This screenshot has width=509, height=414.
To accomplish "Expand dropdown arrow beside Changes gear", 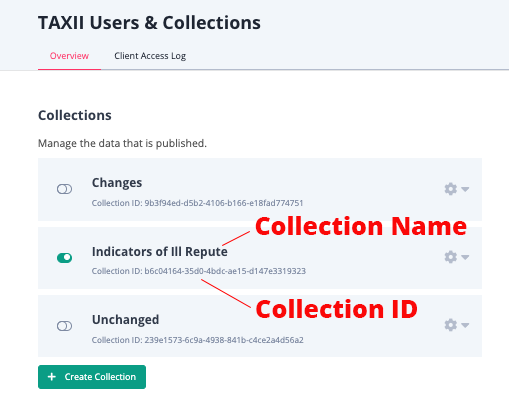I will click(x=465, y=189).
